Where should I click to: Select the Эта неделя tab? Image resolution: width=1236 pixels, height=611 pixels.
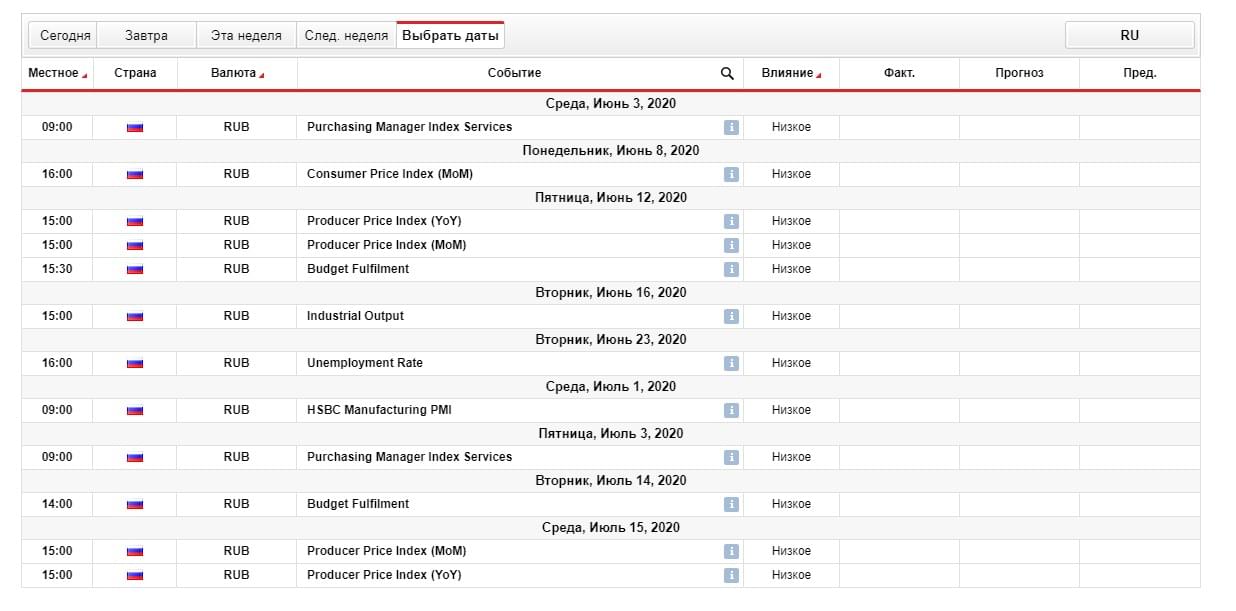point(246,36)
